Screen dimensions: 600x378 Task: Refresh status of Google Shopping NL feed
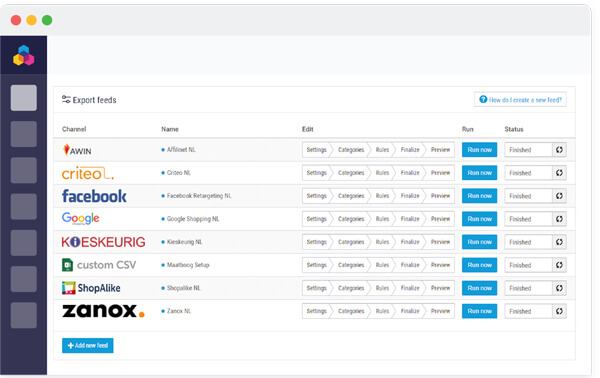559,219
